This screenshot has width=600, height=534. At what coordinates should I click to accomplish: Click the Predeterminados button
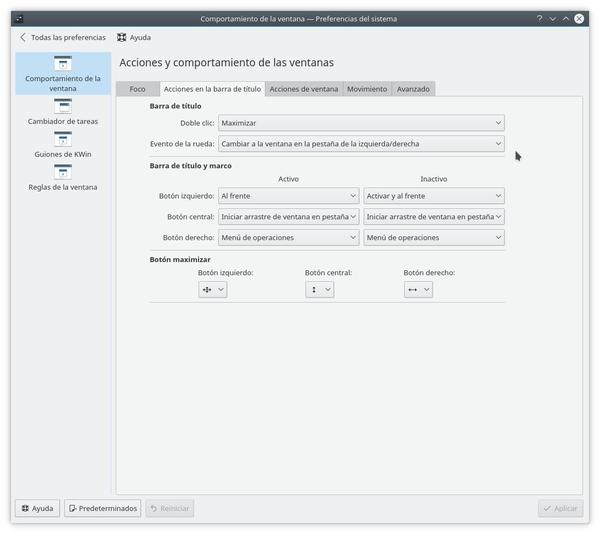pos(103,508)
